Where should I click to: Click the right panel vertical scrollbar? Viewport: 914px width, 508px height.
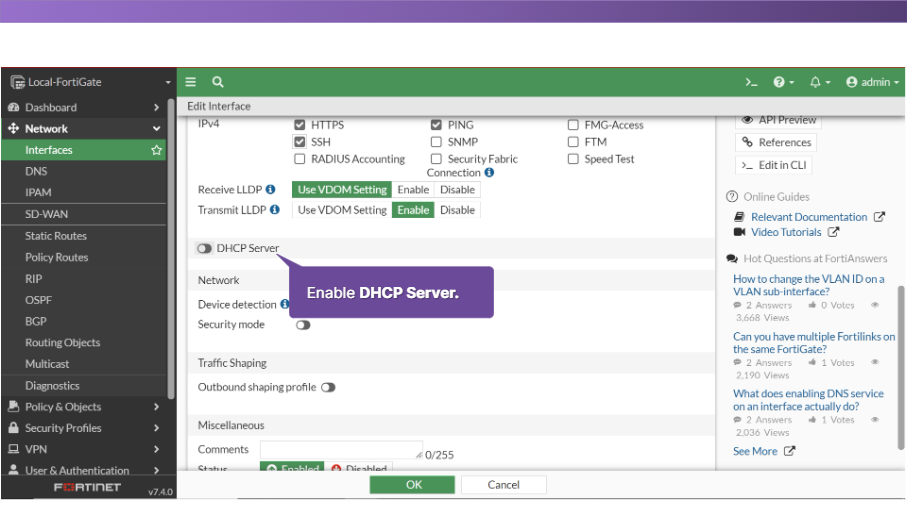click(x=901, y=367)
